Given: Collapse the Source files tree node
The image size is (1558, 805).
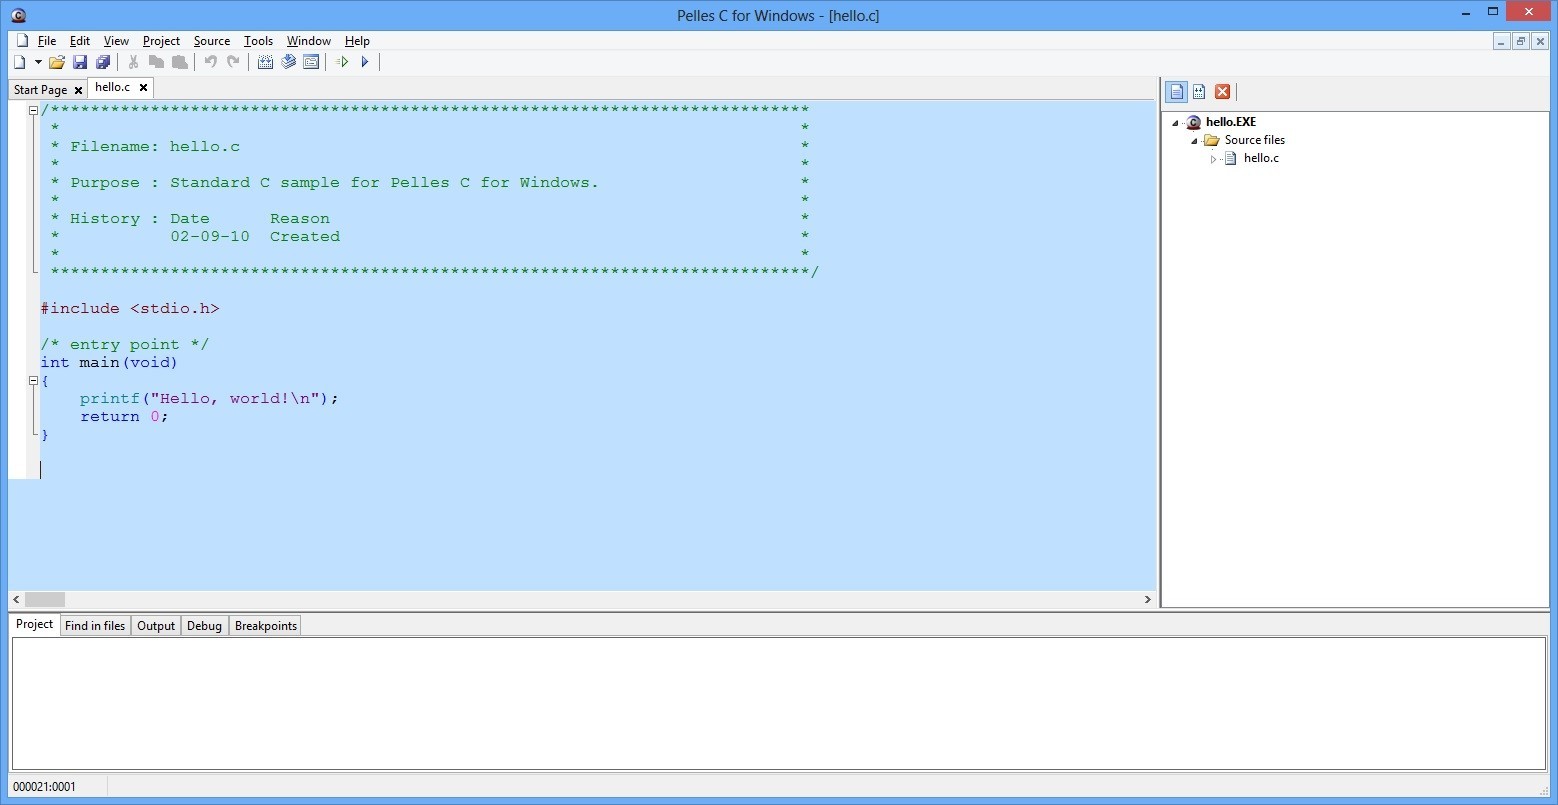Looking at the screenshot, I should click(1194, 141).
